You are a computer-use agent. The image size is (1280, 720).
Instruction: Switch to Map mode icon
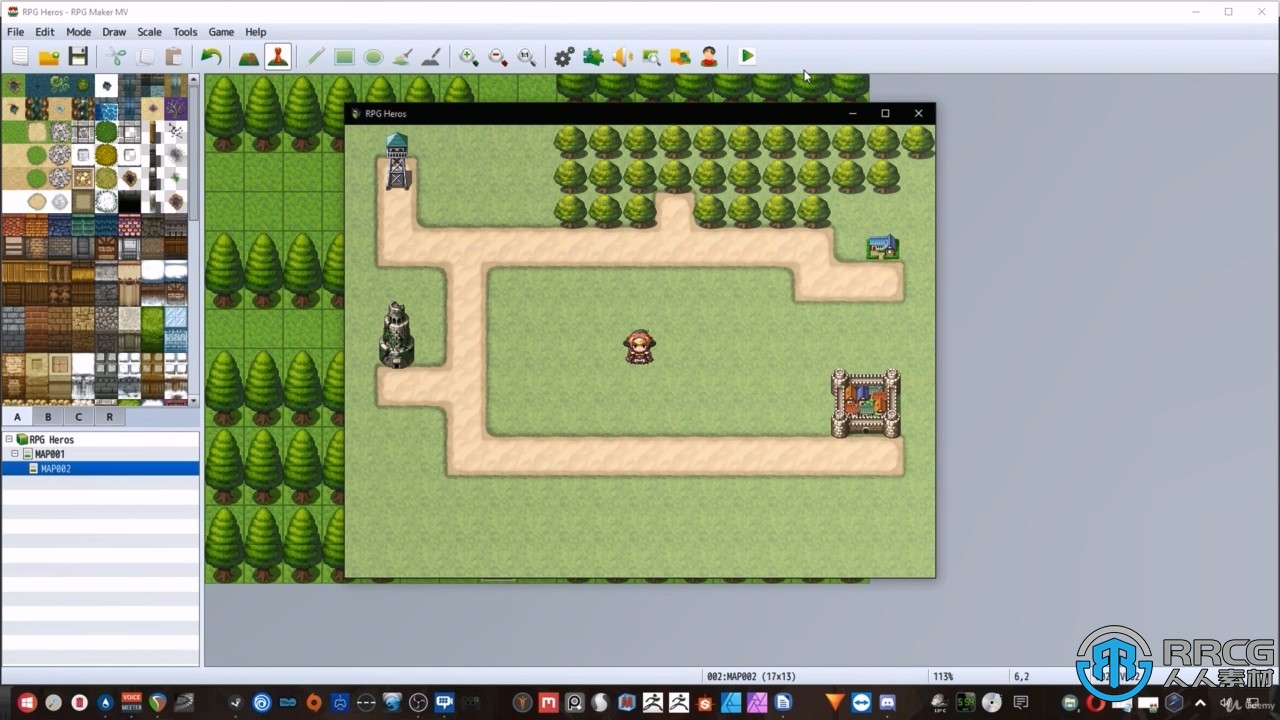click(x=249, y=57)
